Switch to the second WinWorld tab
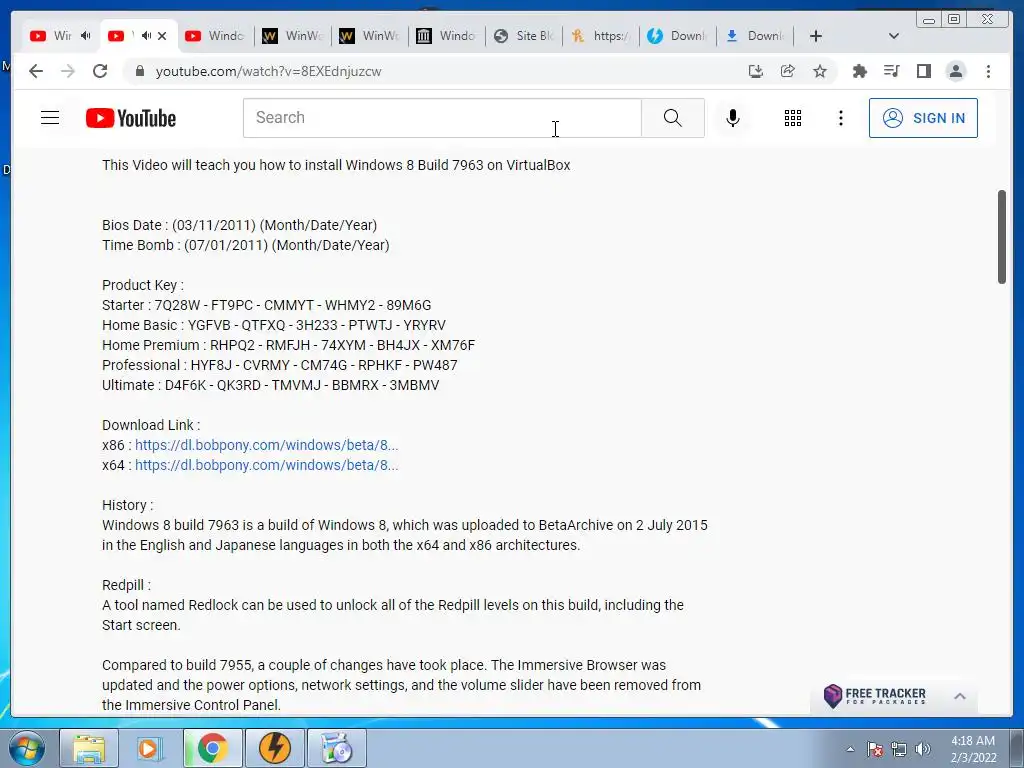Image resolution: width=1024 pixels, height=768 pixels. pos(370,36)
